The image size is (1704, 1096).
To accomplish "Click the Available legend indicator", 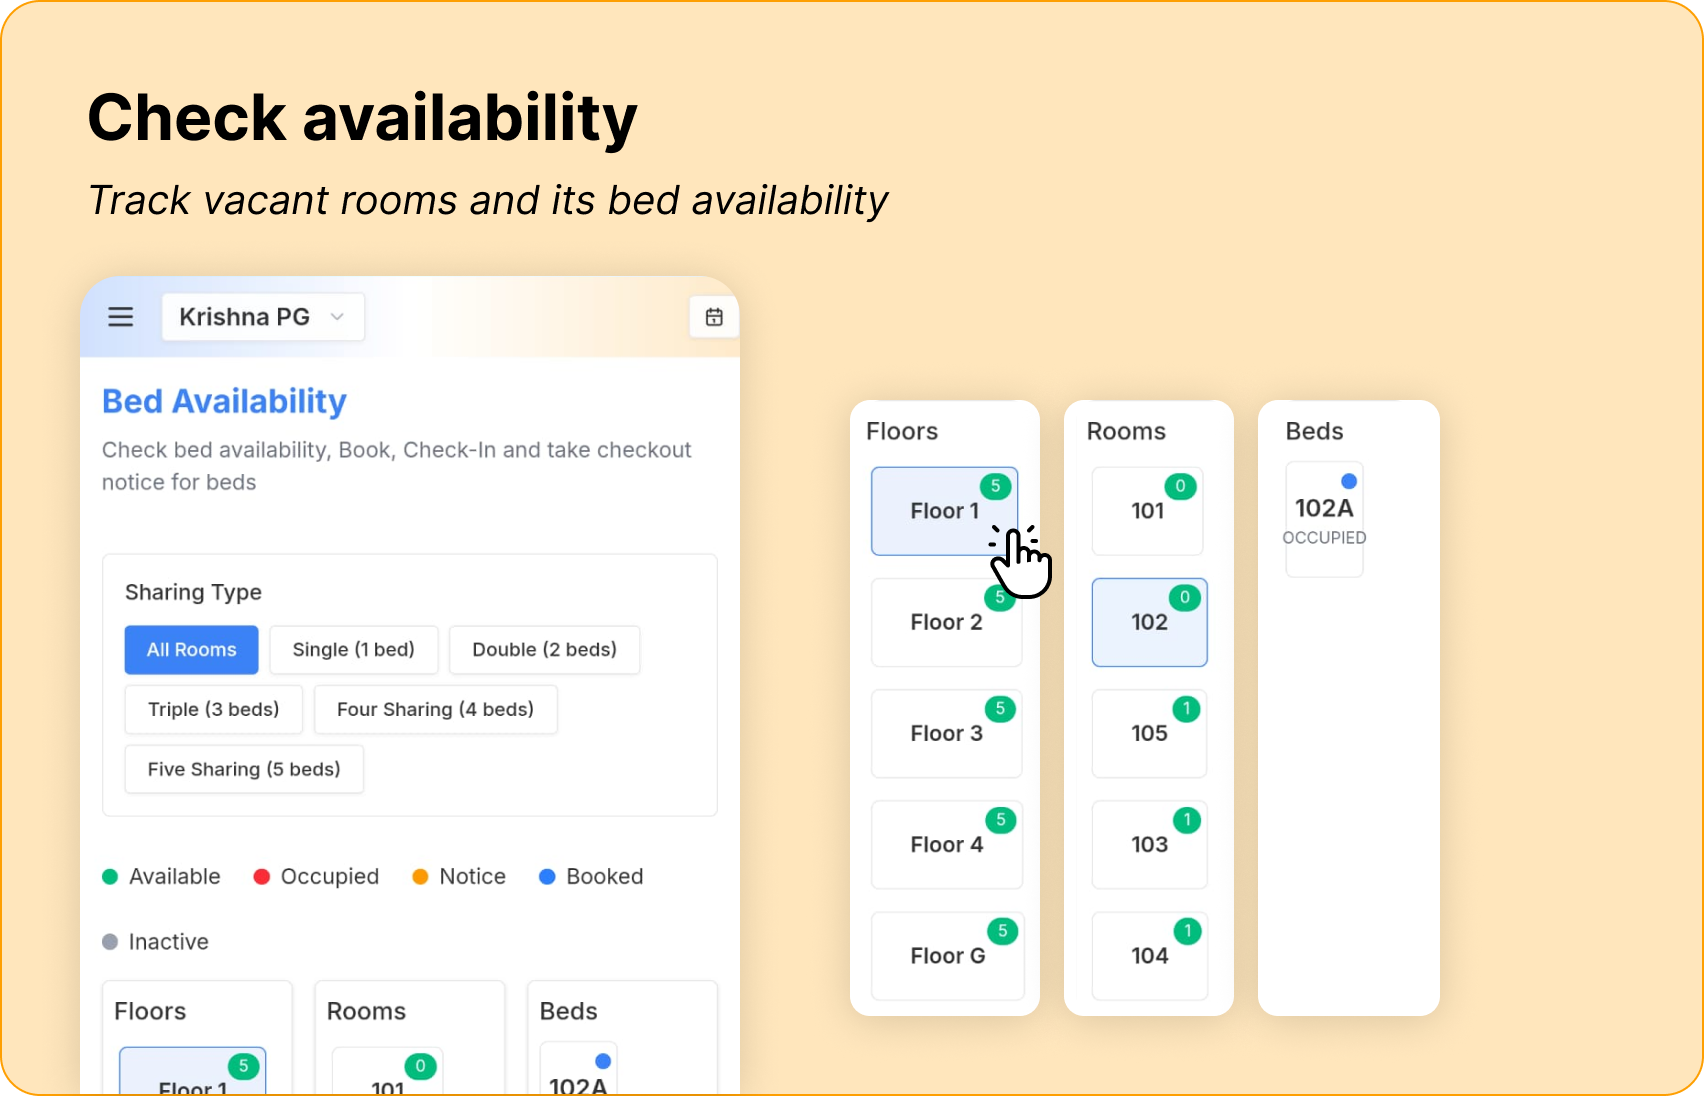I will point(110,876).
